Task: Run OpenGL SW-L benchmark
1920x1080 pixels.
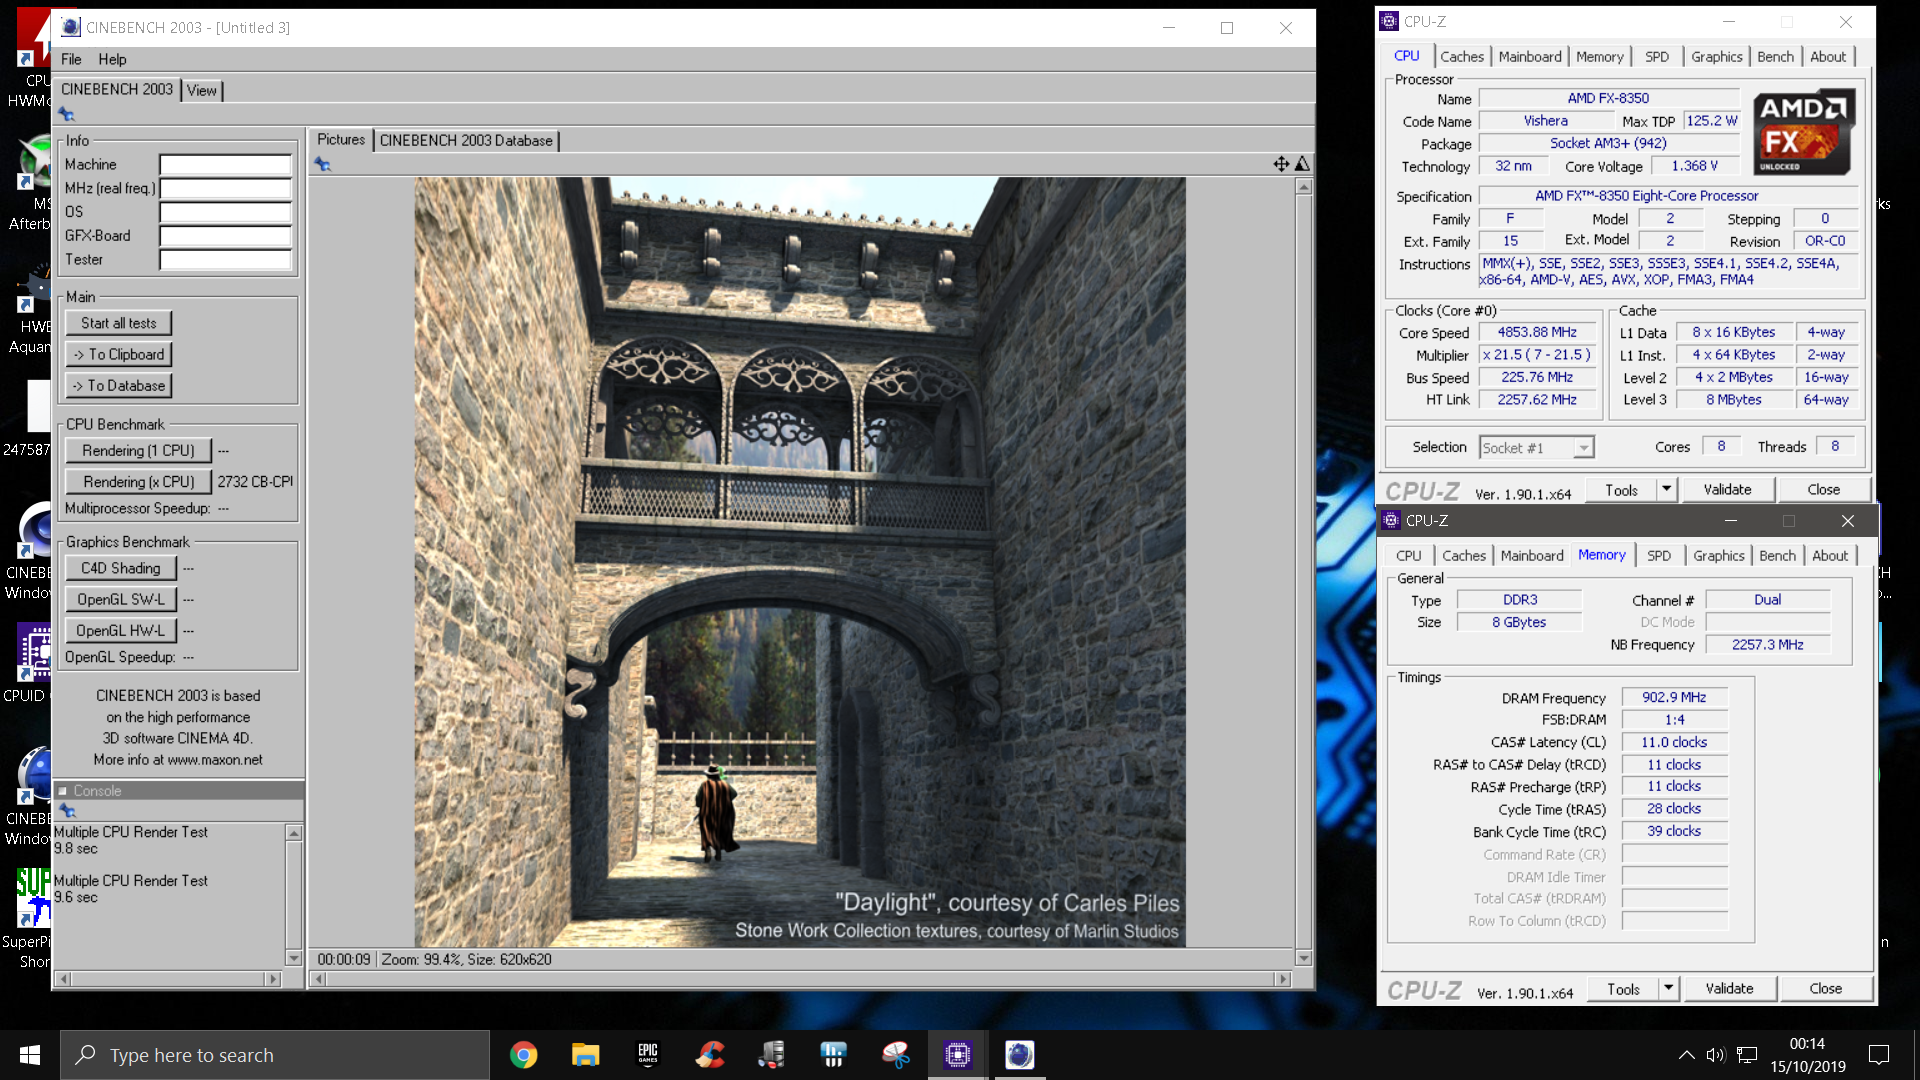Action: (x=121, y=599)
